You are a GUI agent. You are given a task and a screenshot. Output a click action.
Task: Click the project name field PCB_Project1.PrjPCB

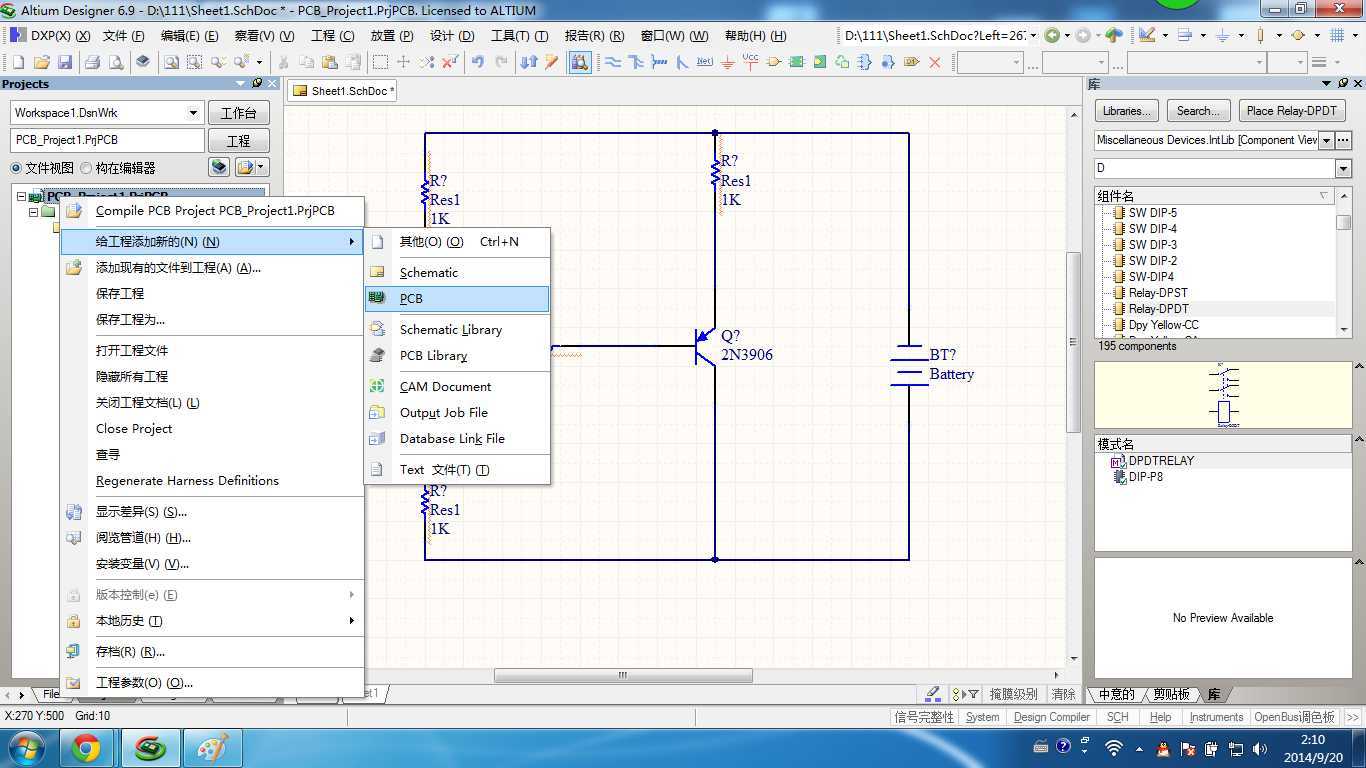click(x=107, y=141)
